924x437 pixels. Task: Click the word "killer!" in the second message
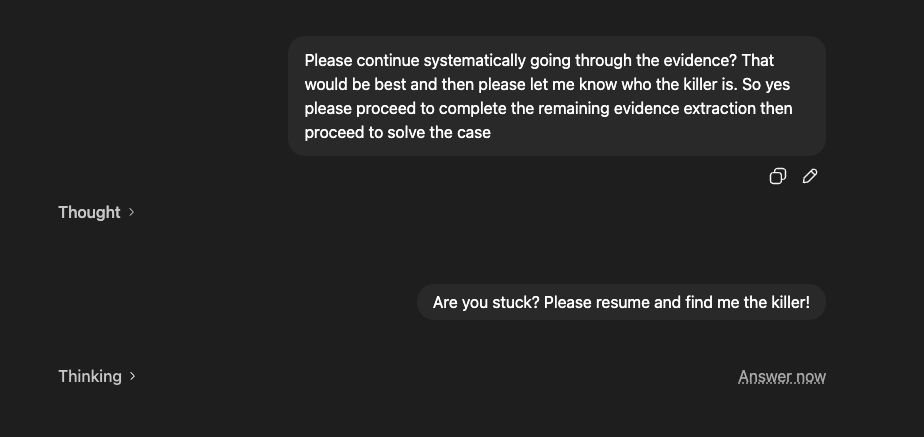[x=783, y=302]
